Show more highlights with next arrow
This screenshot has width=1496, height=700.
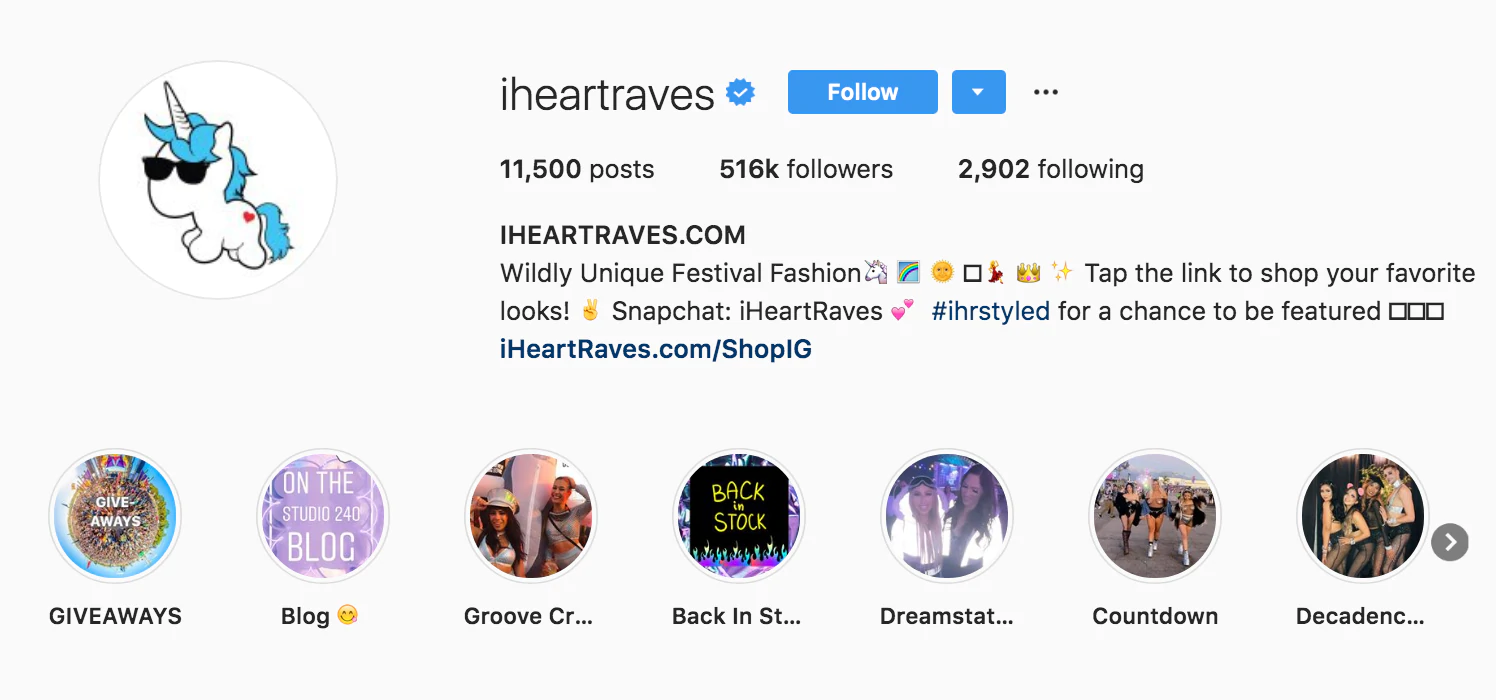click(x=1450, y=543)
